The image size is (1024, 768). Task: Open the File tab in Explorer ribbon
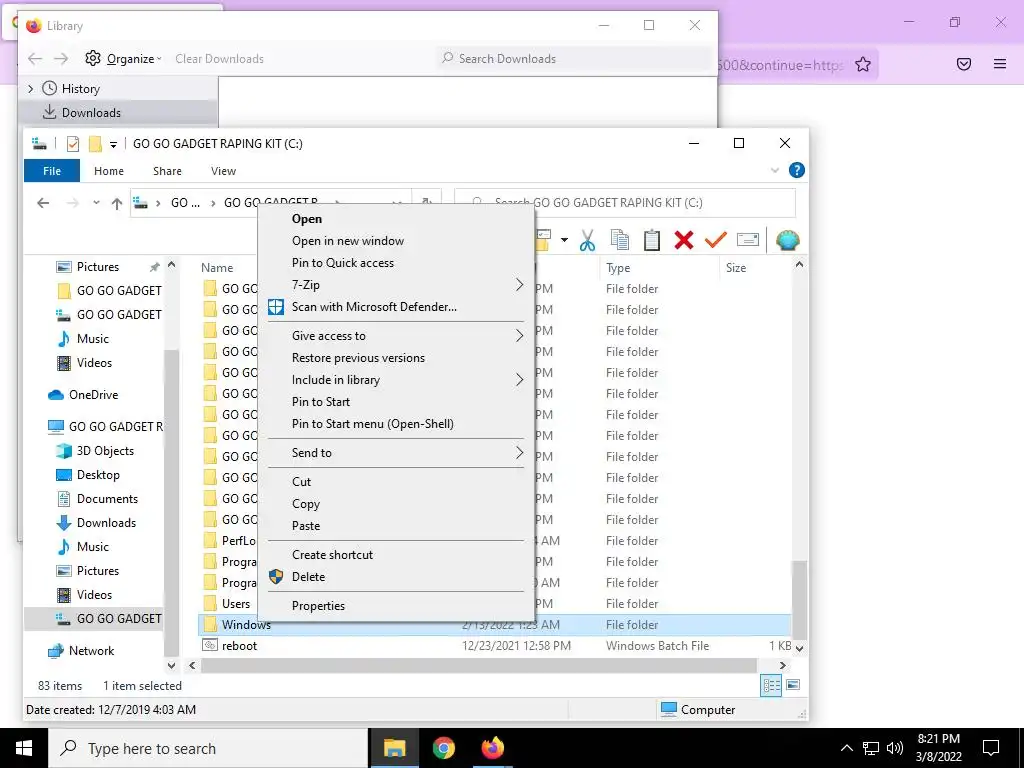point(52,171)
